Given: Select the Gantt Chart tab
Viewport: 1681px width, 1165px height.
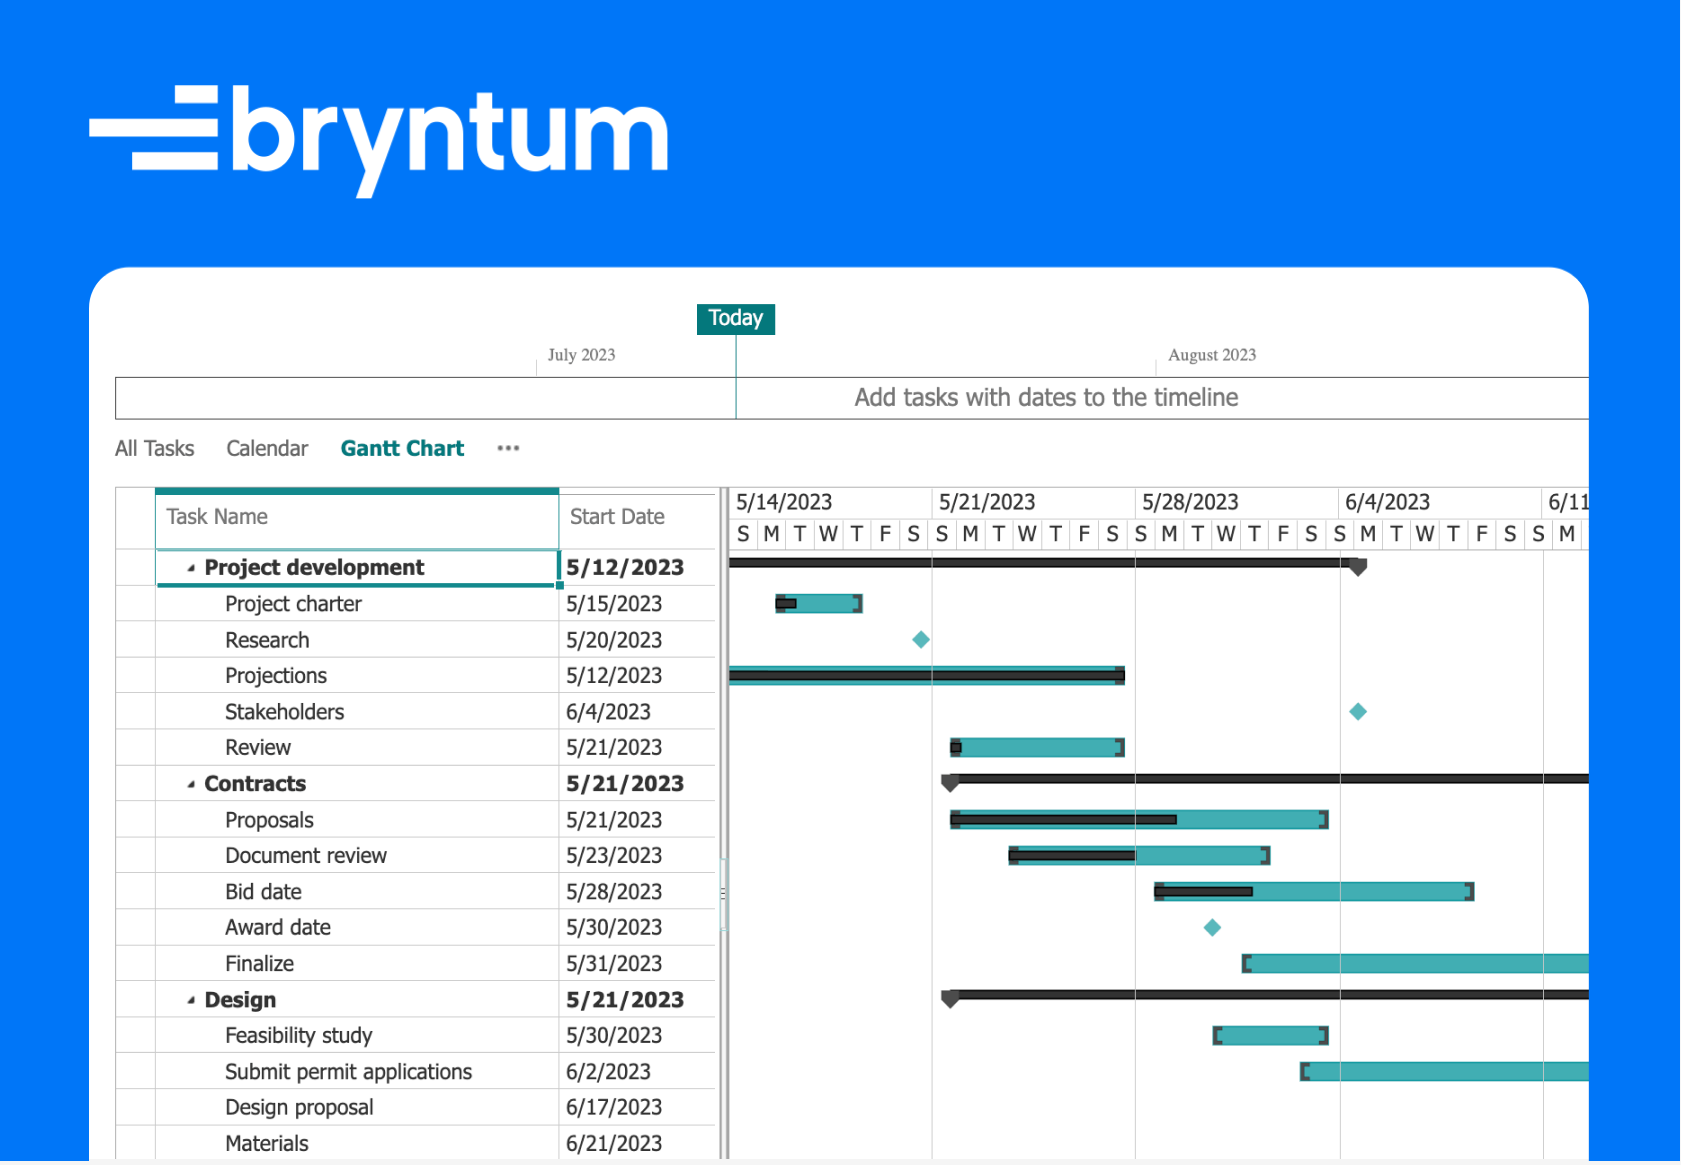Looking at the screenshot, I should pyautogui.click(x=402, y=448).
